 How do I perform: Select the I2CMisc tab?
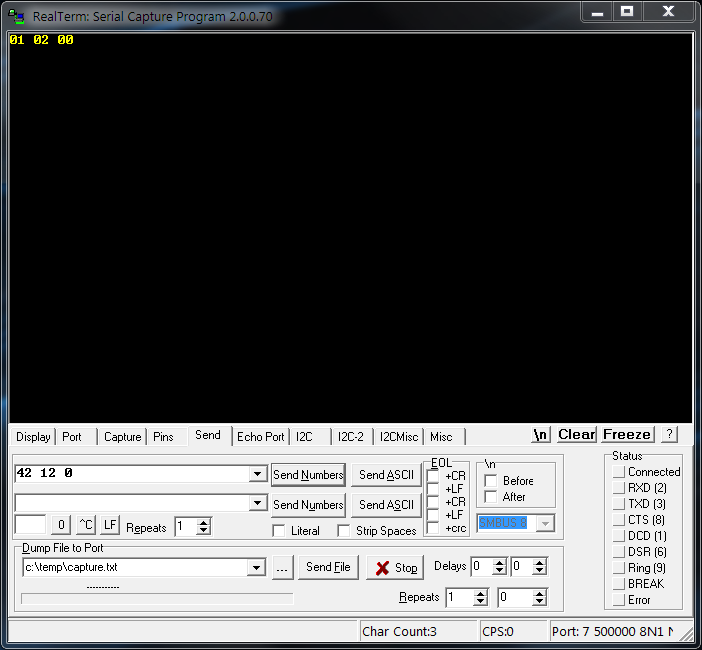click(x=398, y=436)
